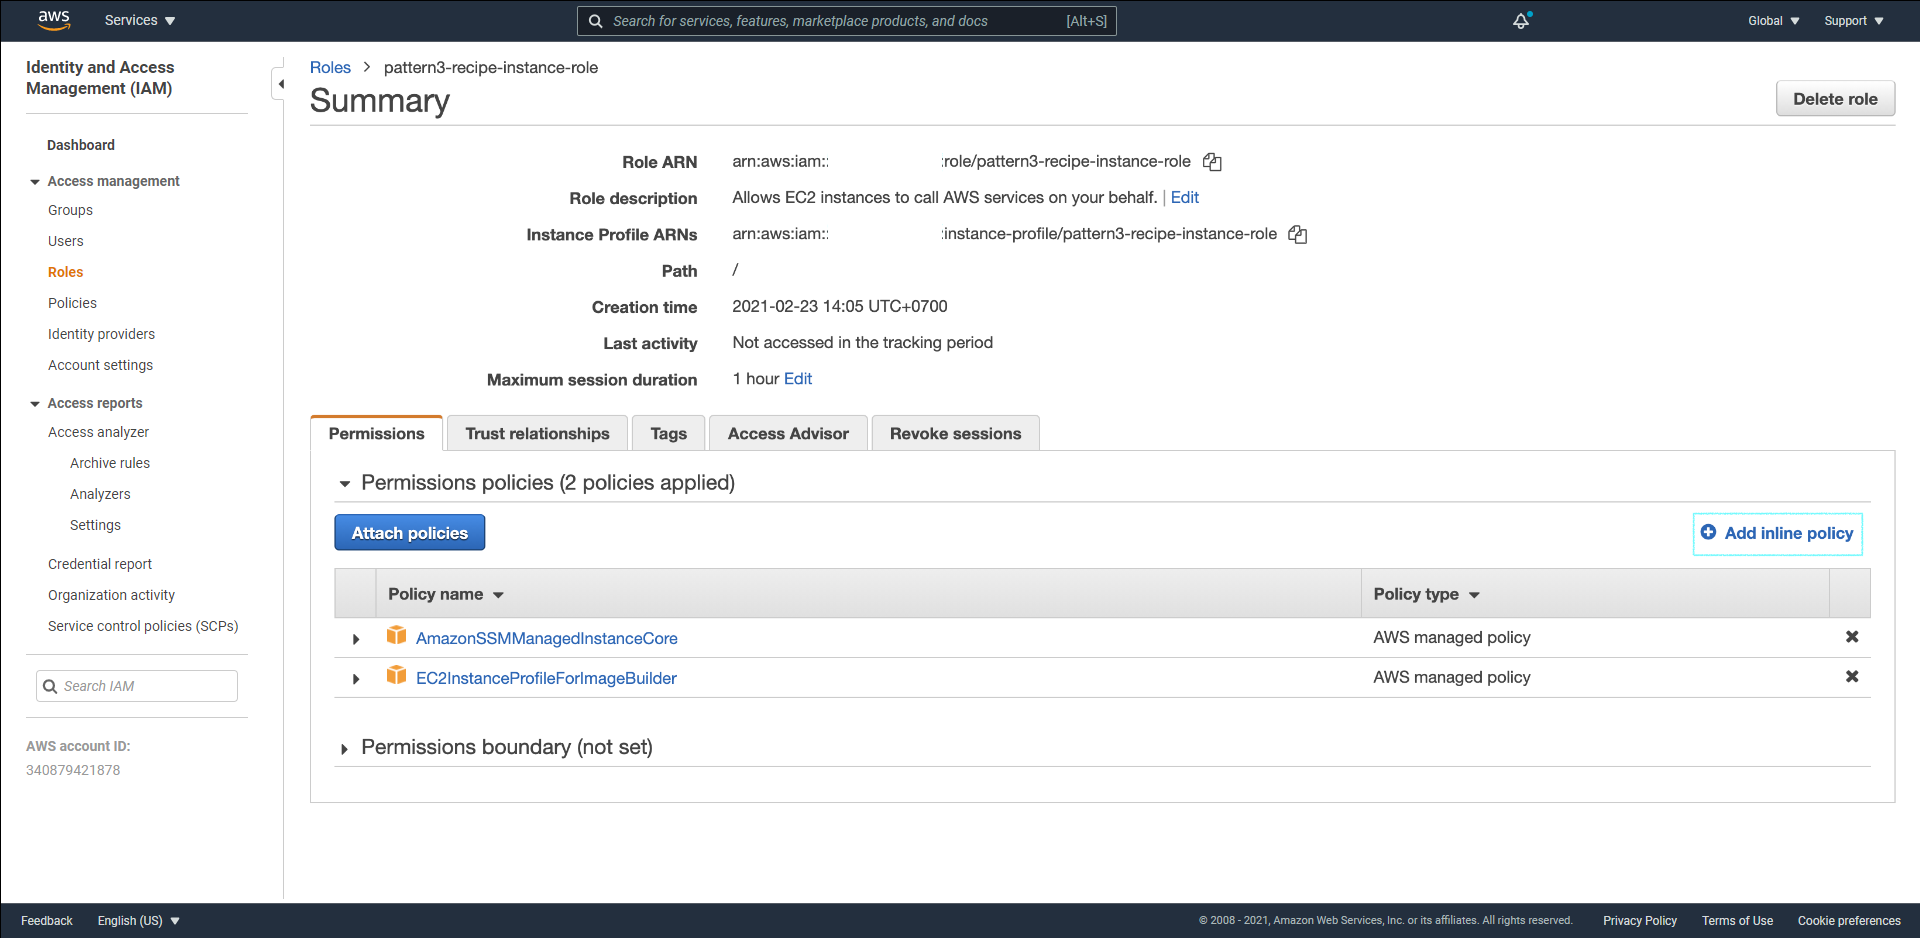Click the EC2InstanceProfileForImageBuilder policy box icon

(396, 675)
